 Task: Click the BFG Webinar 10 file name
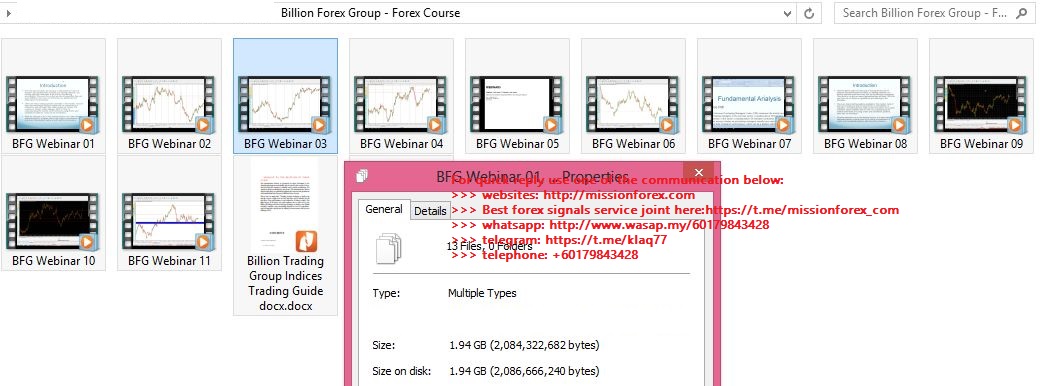pyautogui.click(x=53, y=261)
